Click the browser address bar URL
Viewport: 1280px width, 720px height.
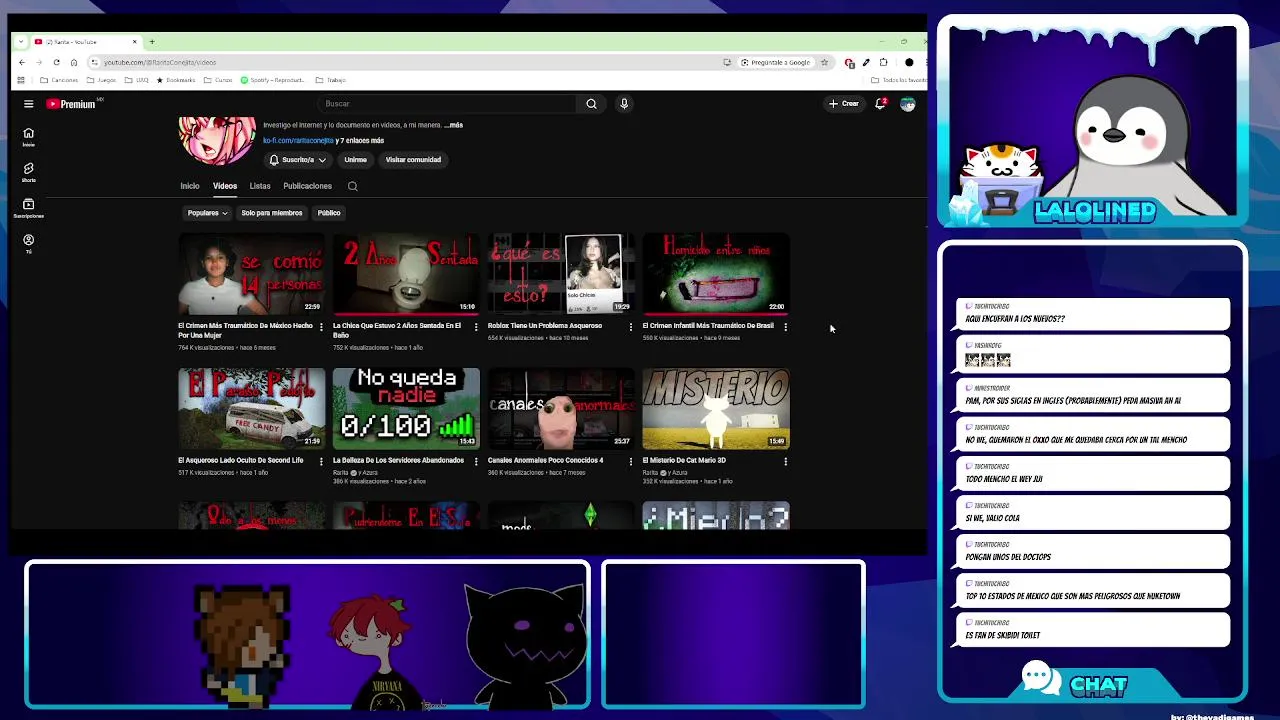click(159, 62)
